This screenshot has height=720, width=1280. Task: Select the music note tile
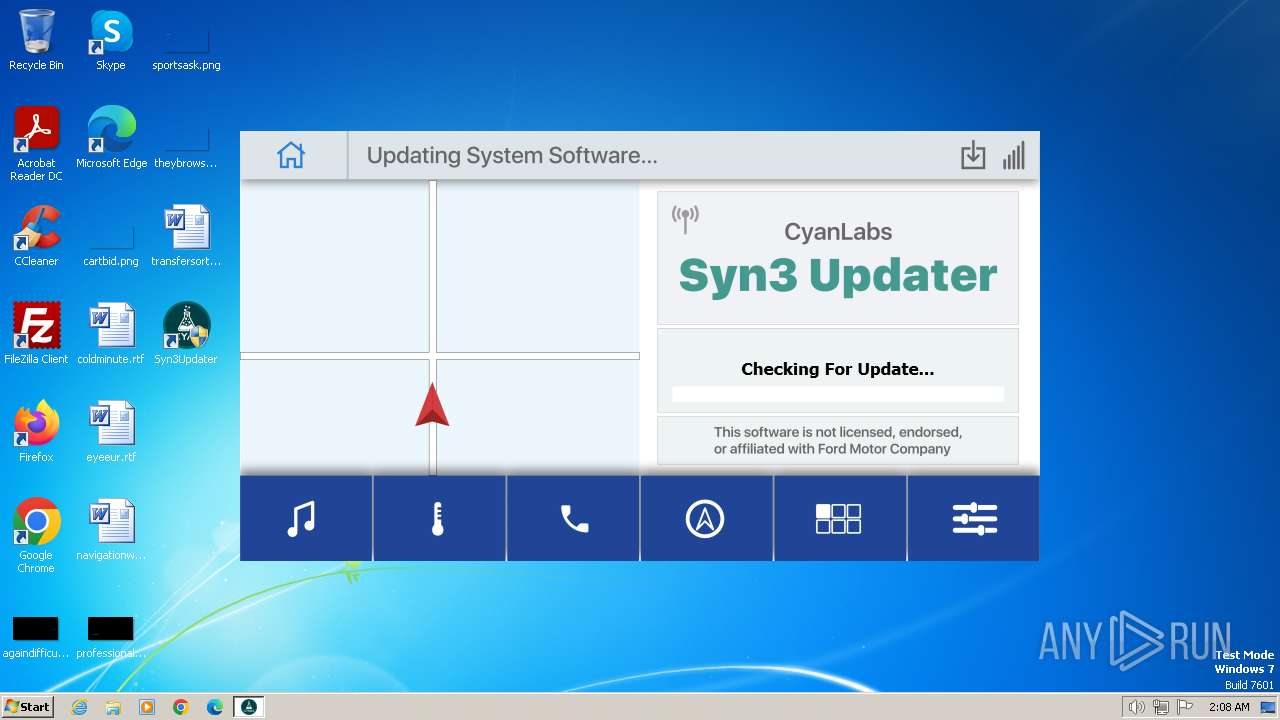306,518
